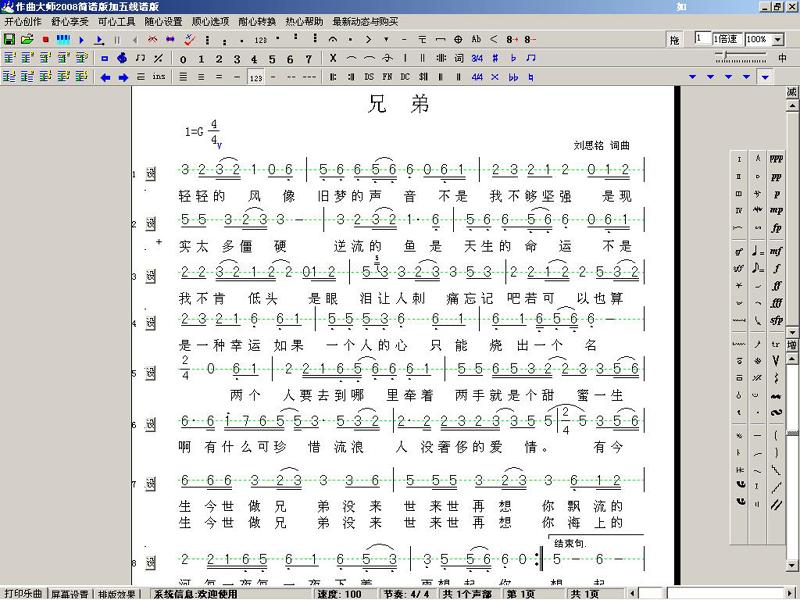Add a flat accidental from the toolbar
The height and width of the screenshot is (600, 800).
pos(513,58)
